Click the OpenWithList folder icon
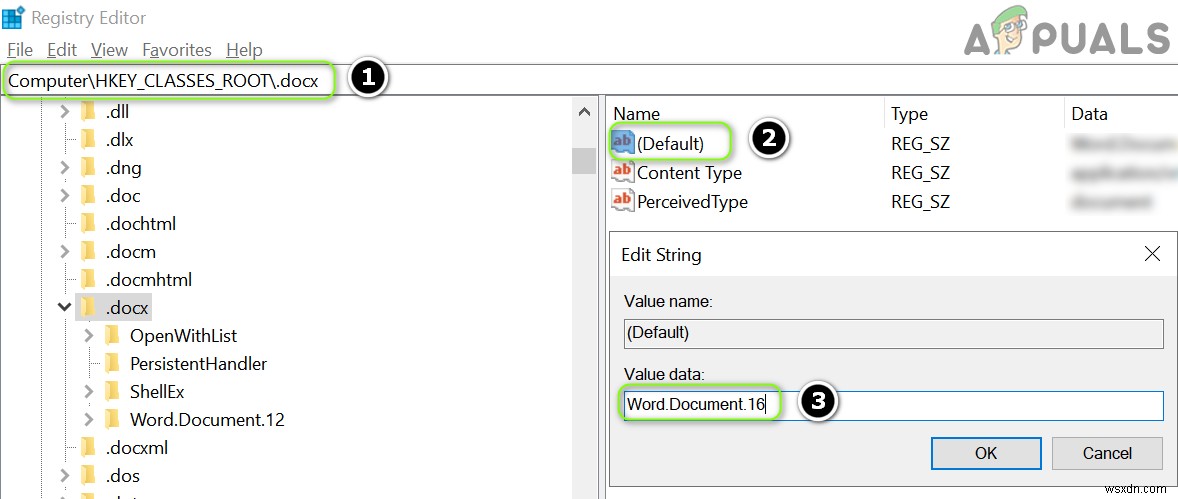 tap(112, 335)
